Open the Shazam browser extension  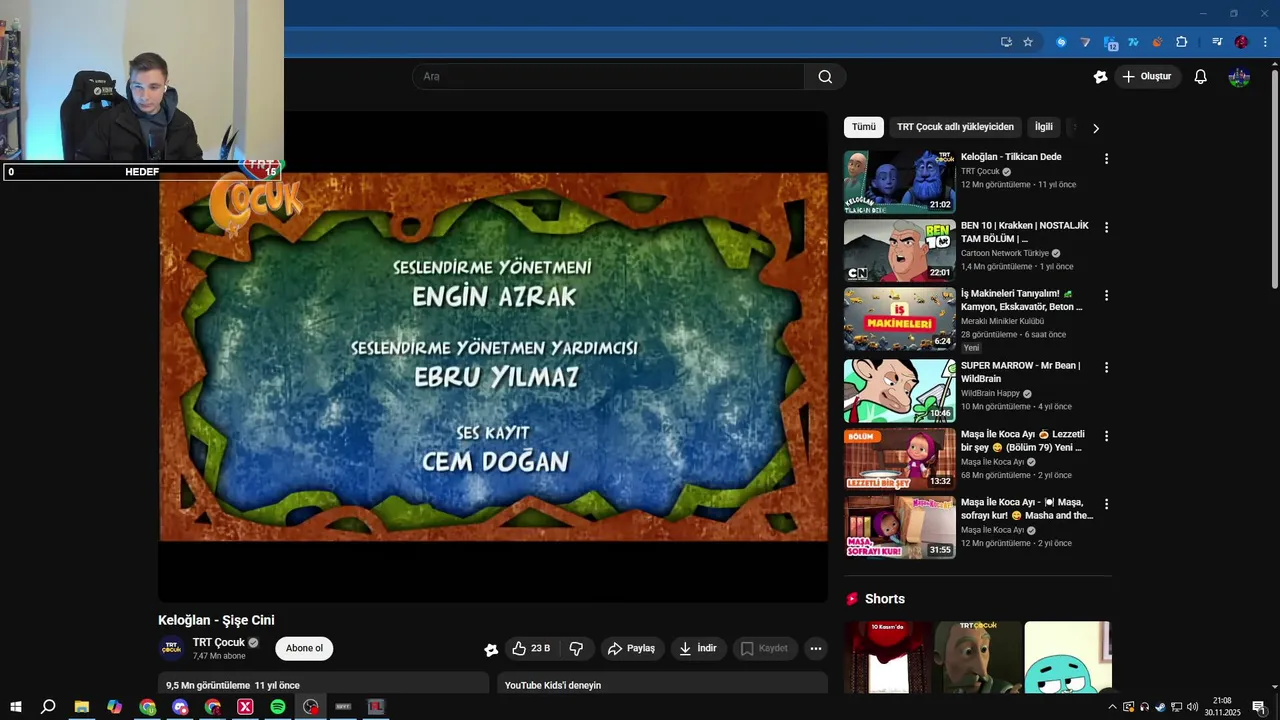1061,42
